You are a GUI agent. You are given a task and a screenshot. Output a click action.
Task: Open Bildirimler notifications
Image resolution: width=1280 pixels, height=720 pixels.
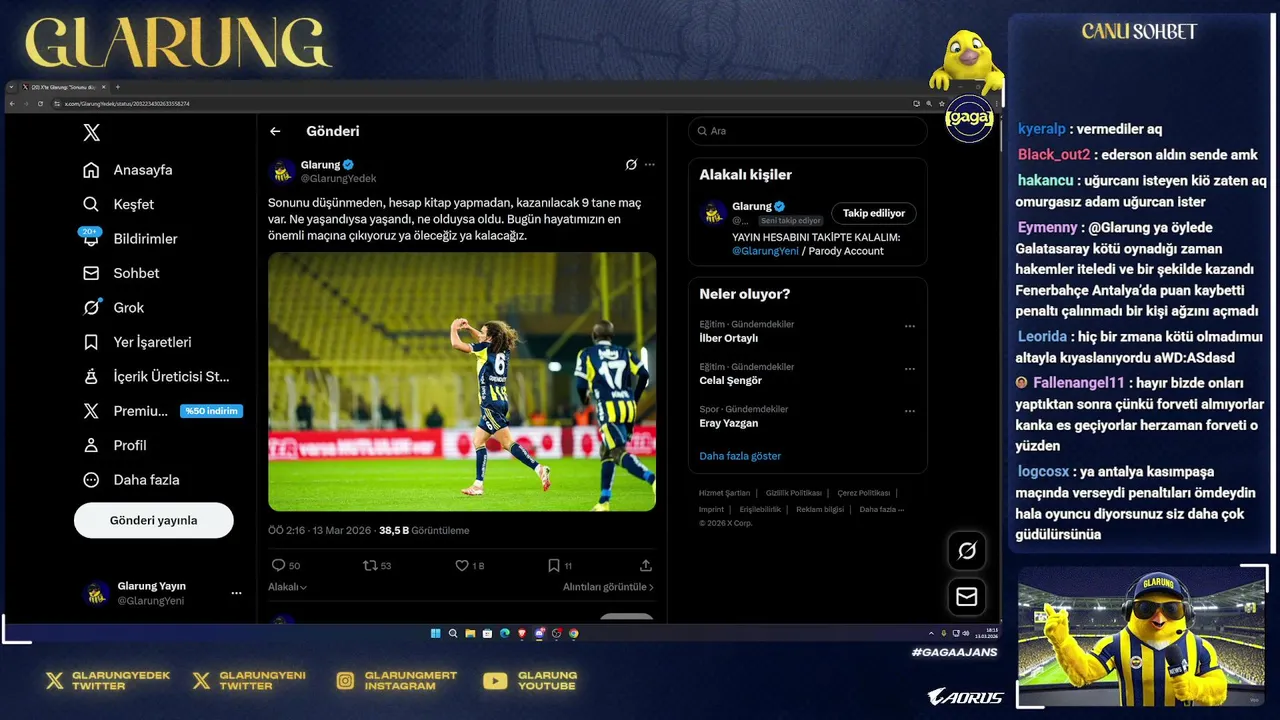point(129,238)
